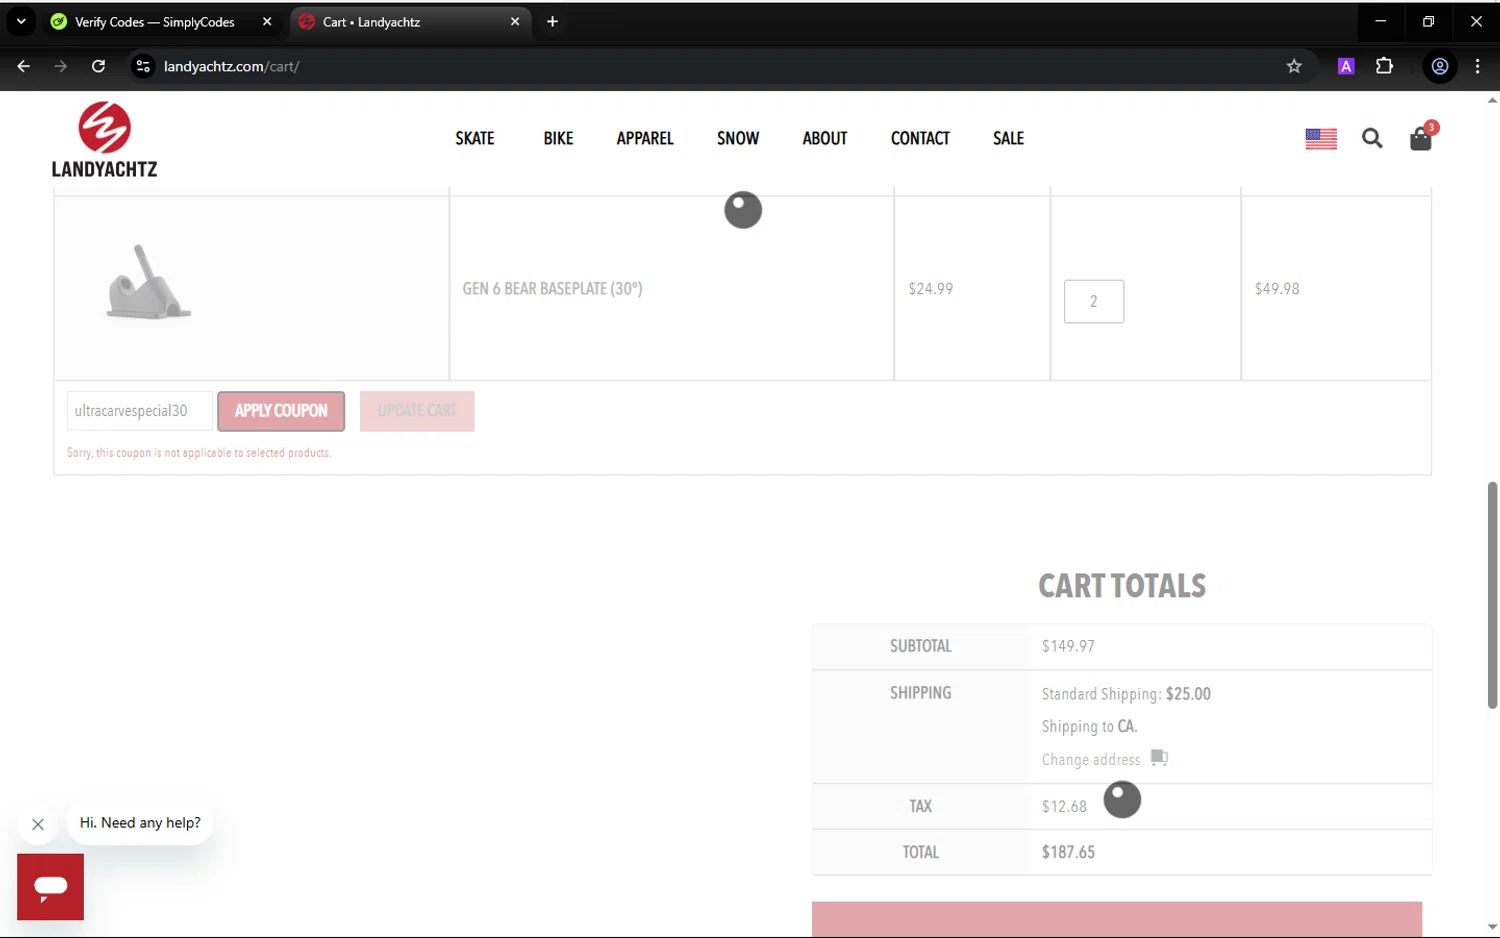Viewport: 1500px width, 938px height.
Task: Open the site search magnifier icon
Action: coord(1372,138)
